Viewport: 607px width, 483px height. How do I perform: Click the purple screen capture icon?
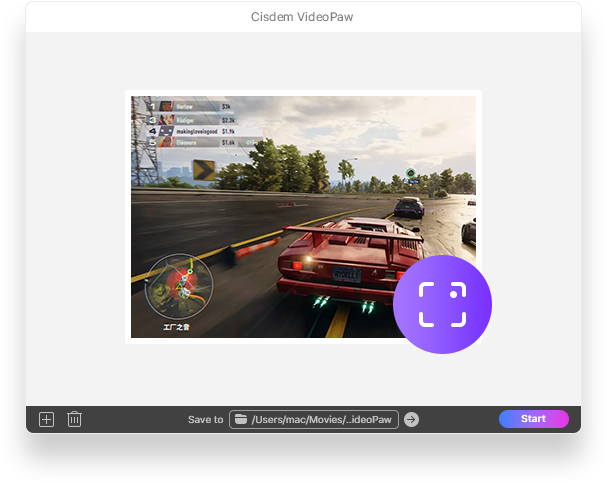(x=442, y=304)
